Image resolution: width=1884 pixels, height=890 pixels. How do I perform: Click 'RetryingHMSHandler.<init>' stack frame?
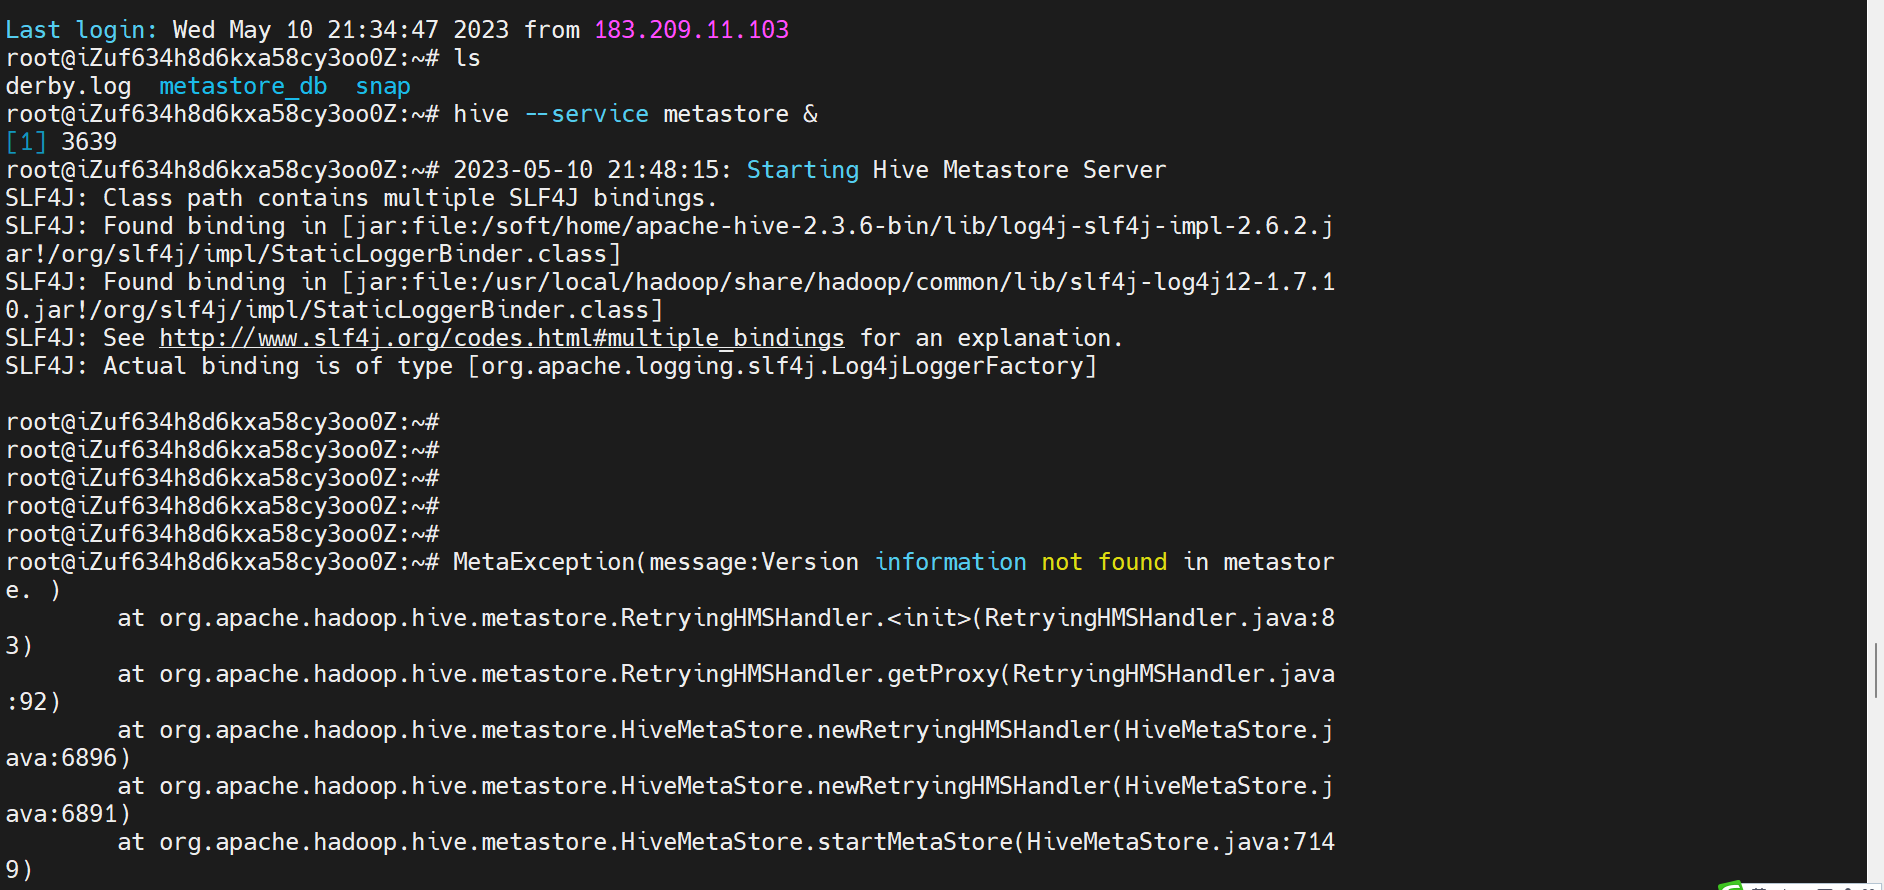click(796, 618)
